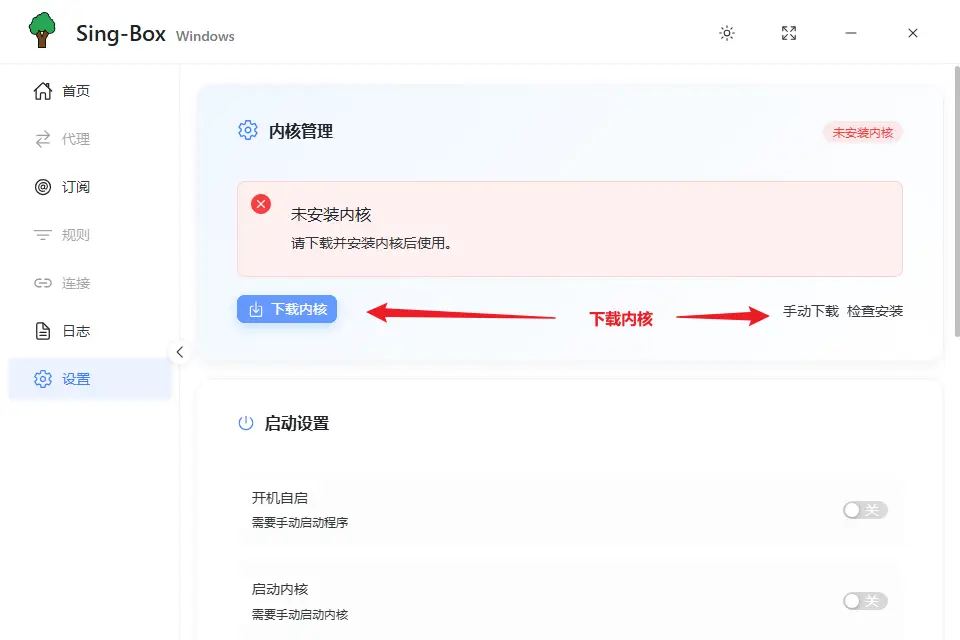Click the sun theme toggle icon
Image resolution: width=960 pixels, height=640 pixels.
coord(727,33)
